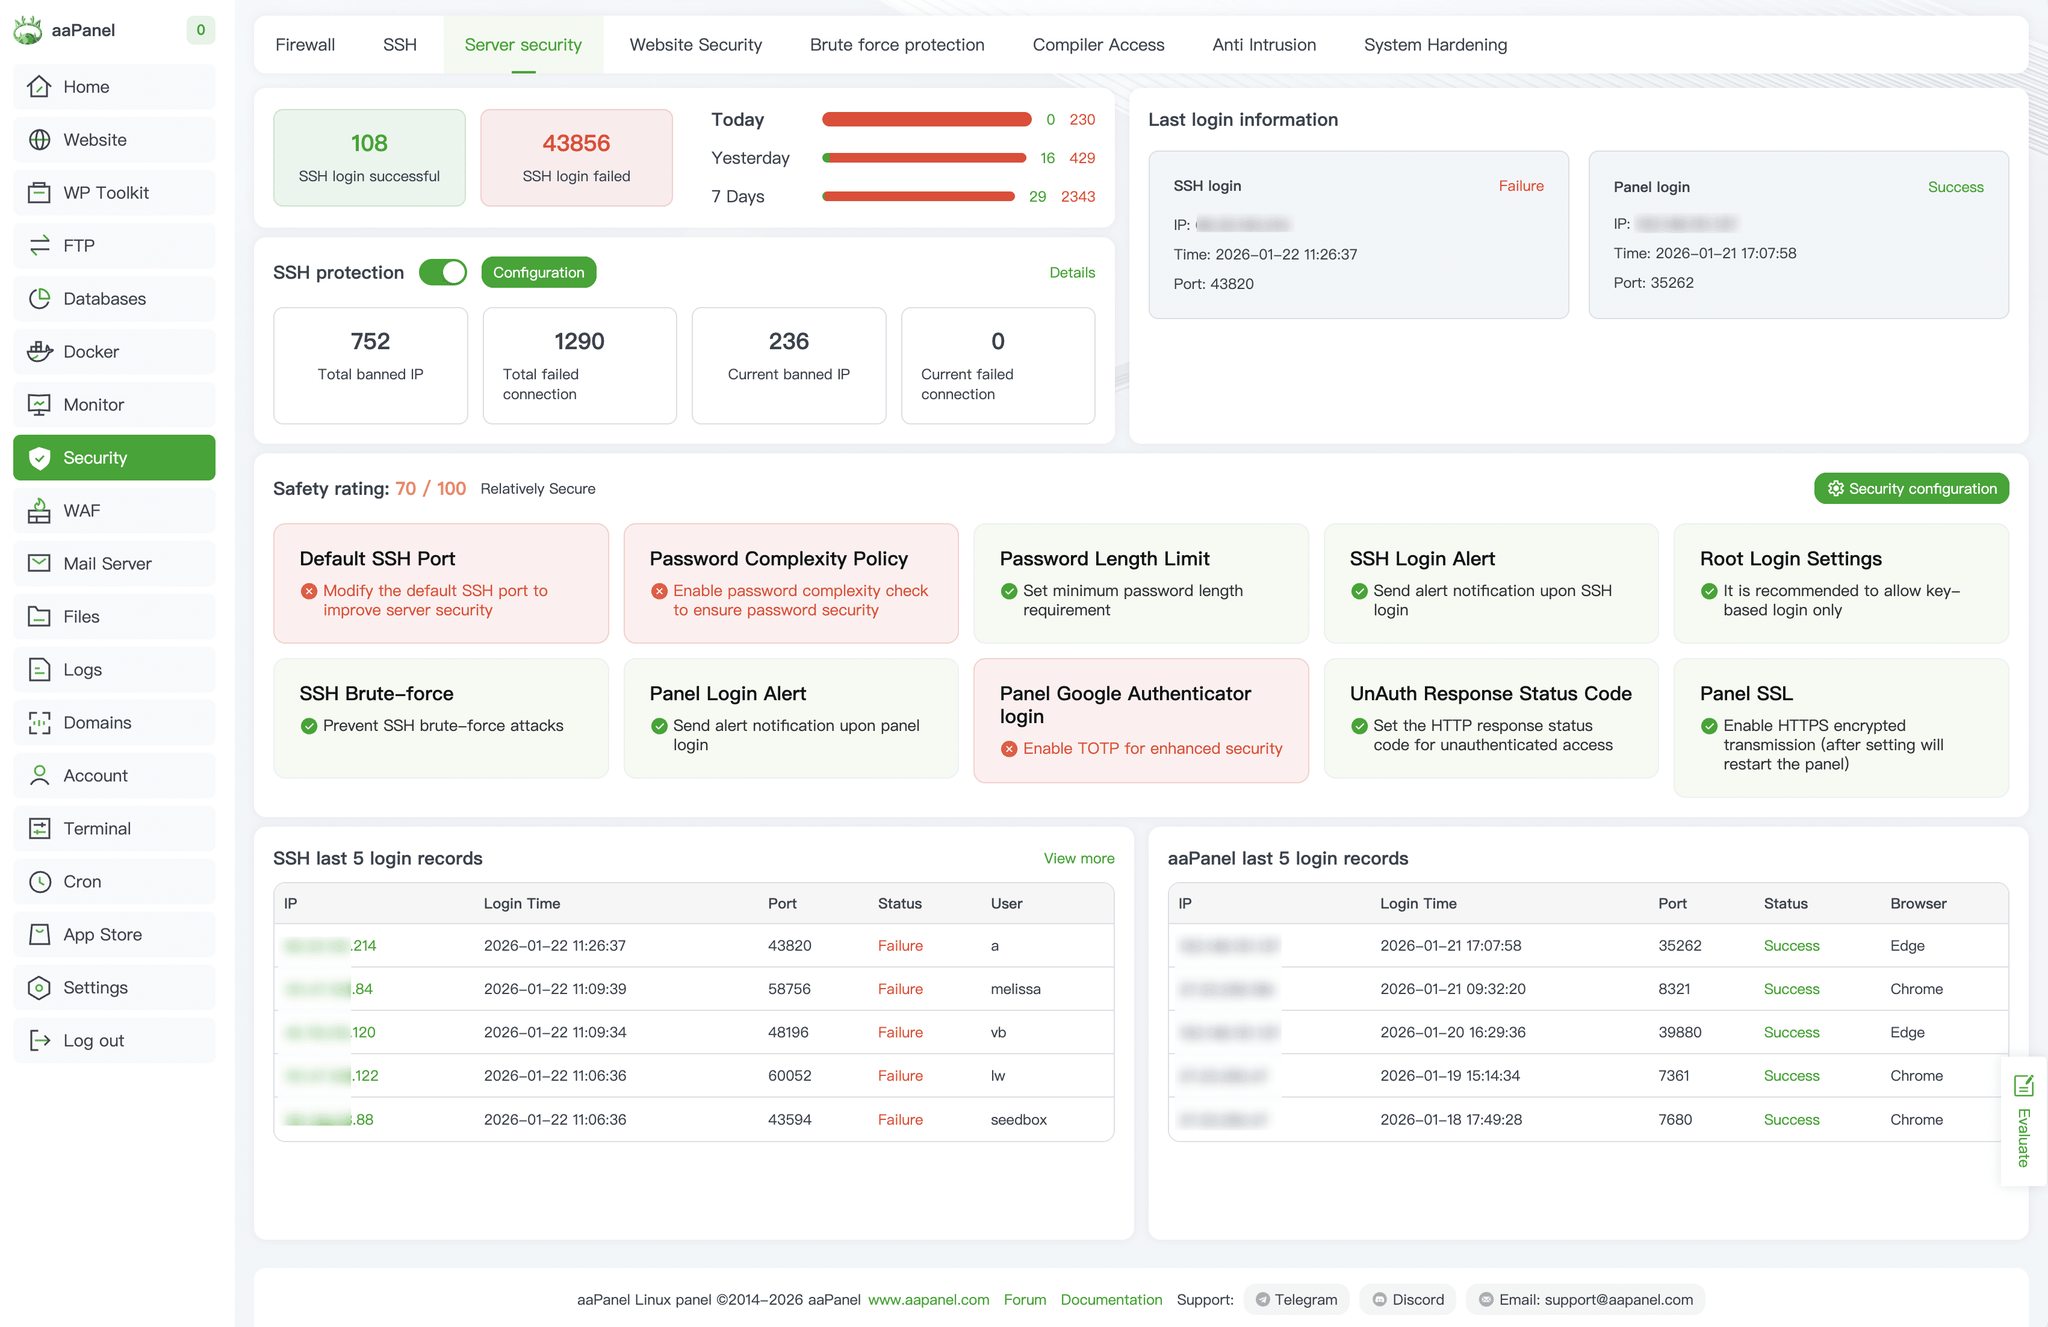
Task: Open the Documentation footer link
Action: click(1111, 1299)
